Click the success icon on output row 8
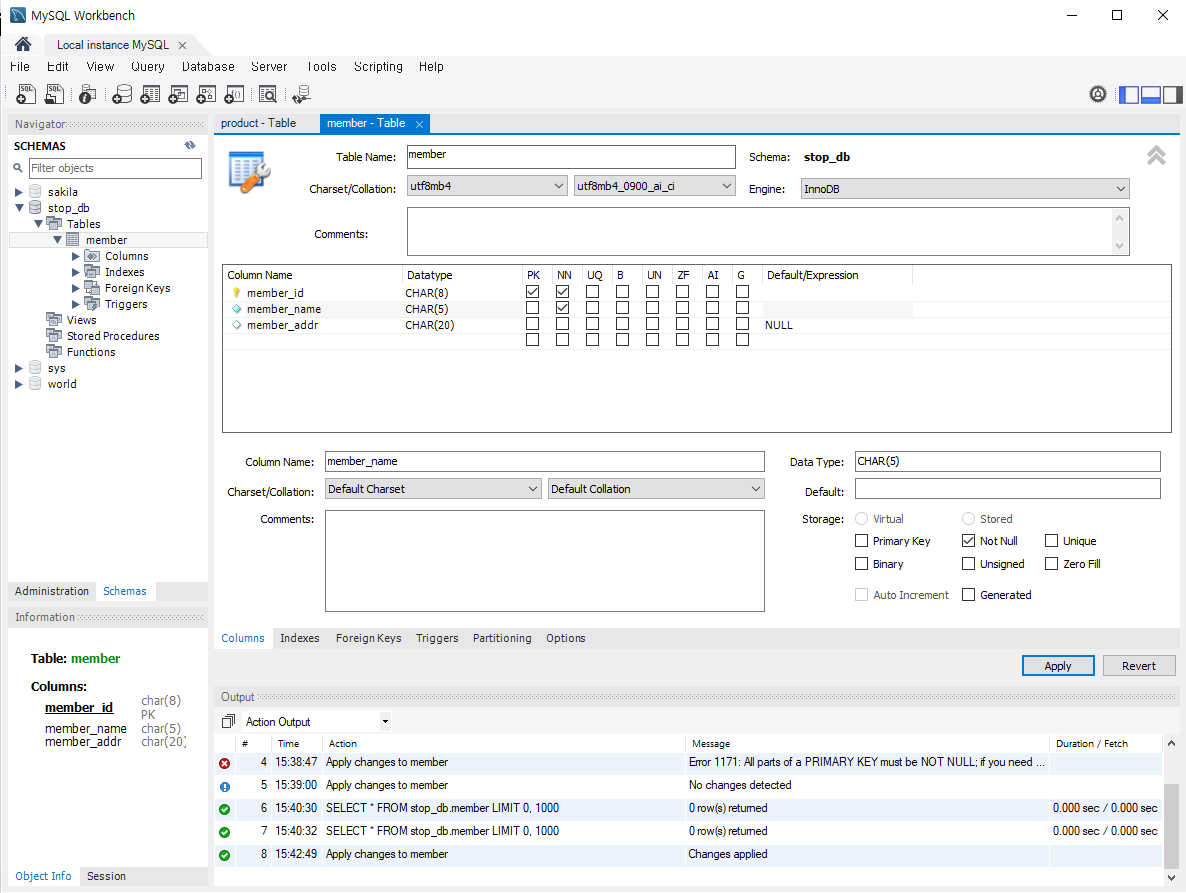 (x=225, y=855)
